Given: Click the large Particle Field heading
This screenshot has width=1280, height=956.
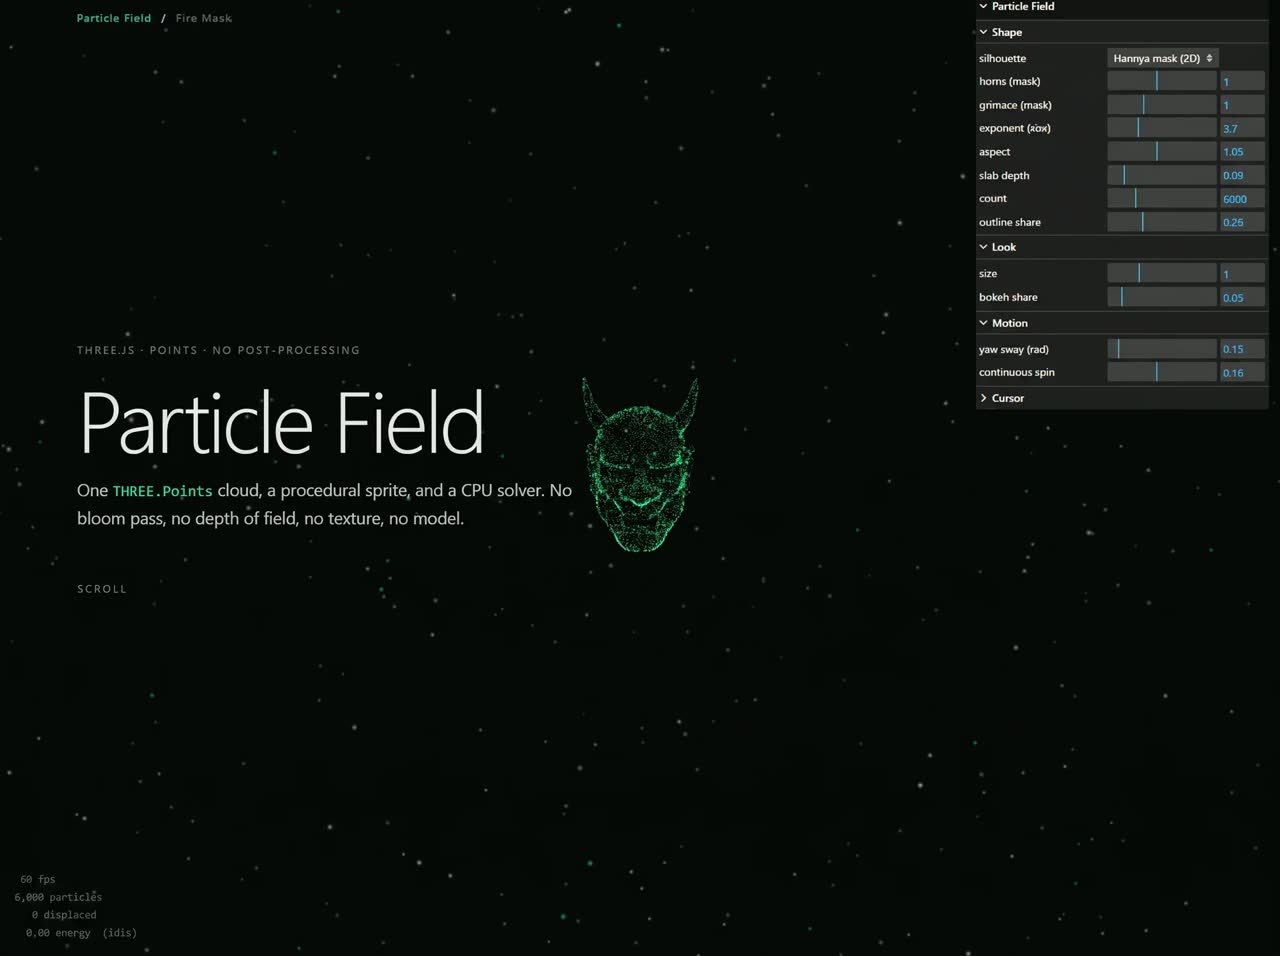Looking at the screenshot, I should (x=281, y=423).
